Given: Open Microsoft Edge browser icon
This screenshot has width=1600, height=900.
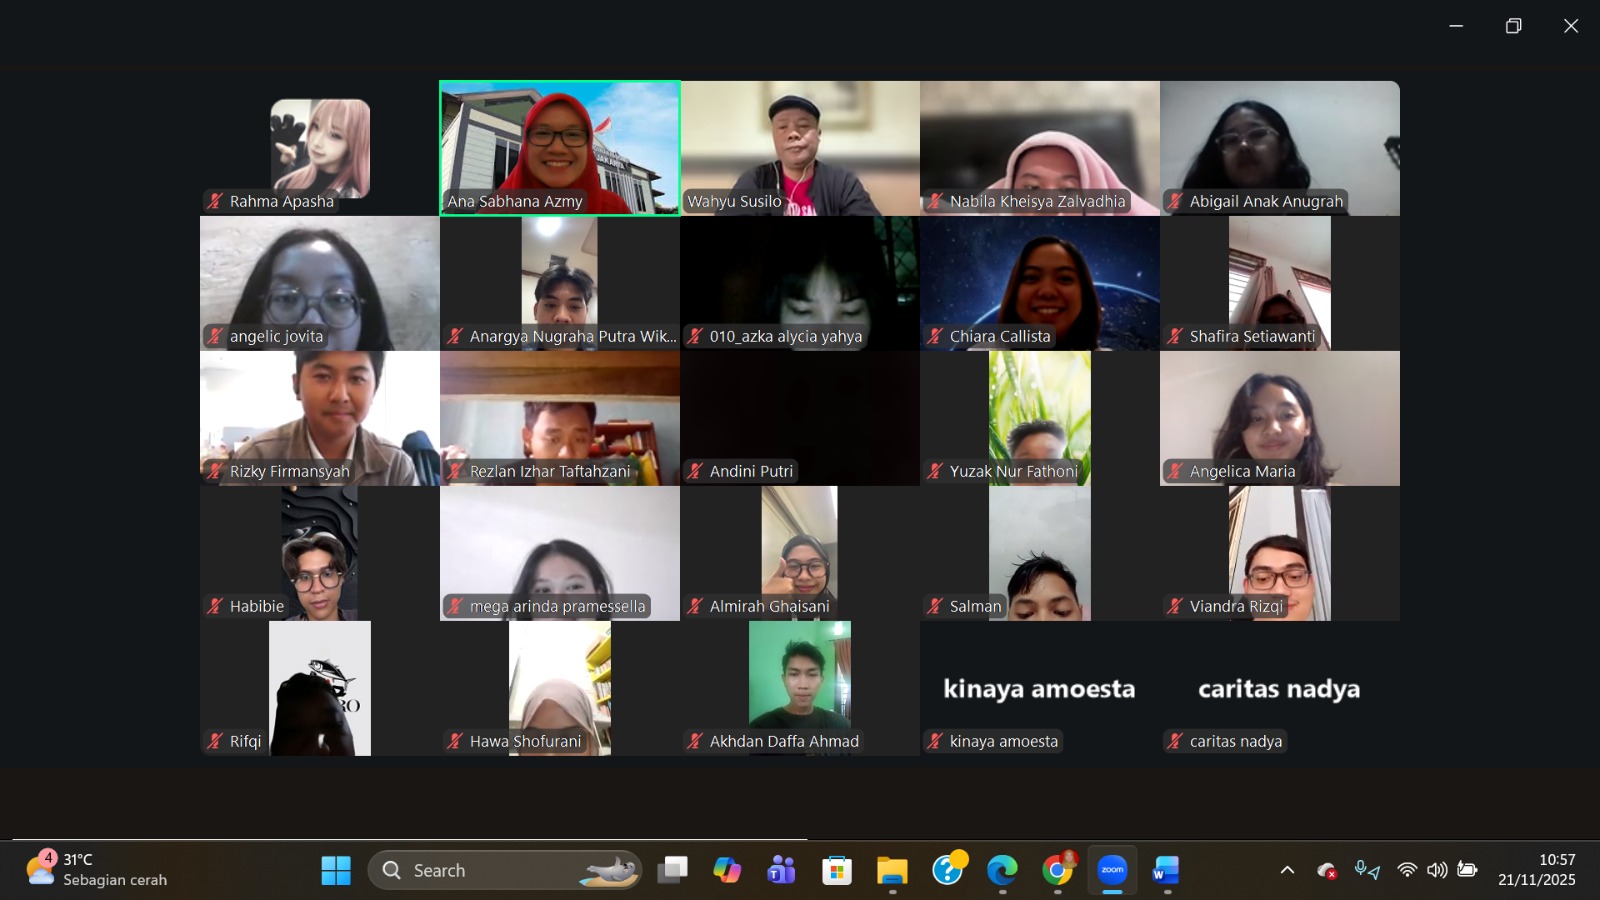Looking at the screenshot, I should 1002,870.
